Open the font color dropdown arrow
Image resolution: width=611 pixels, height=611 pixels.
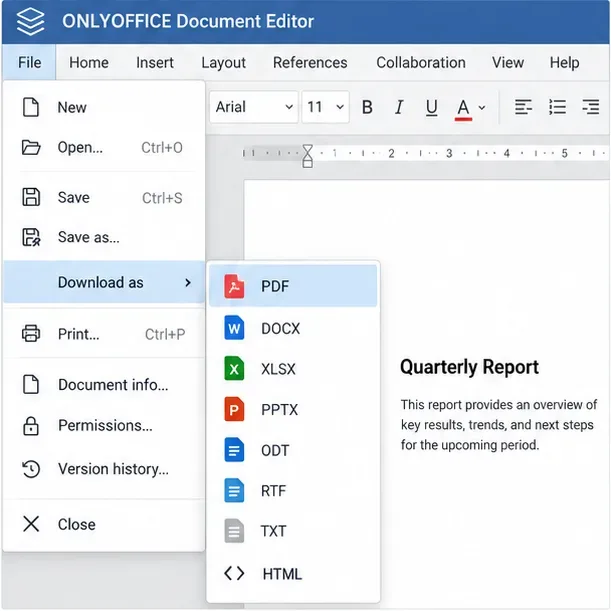coord(482,108)
